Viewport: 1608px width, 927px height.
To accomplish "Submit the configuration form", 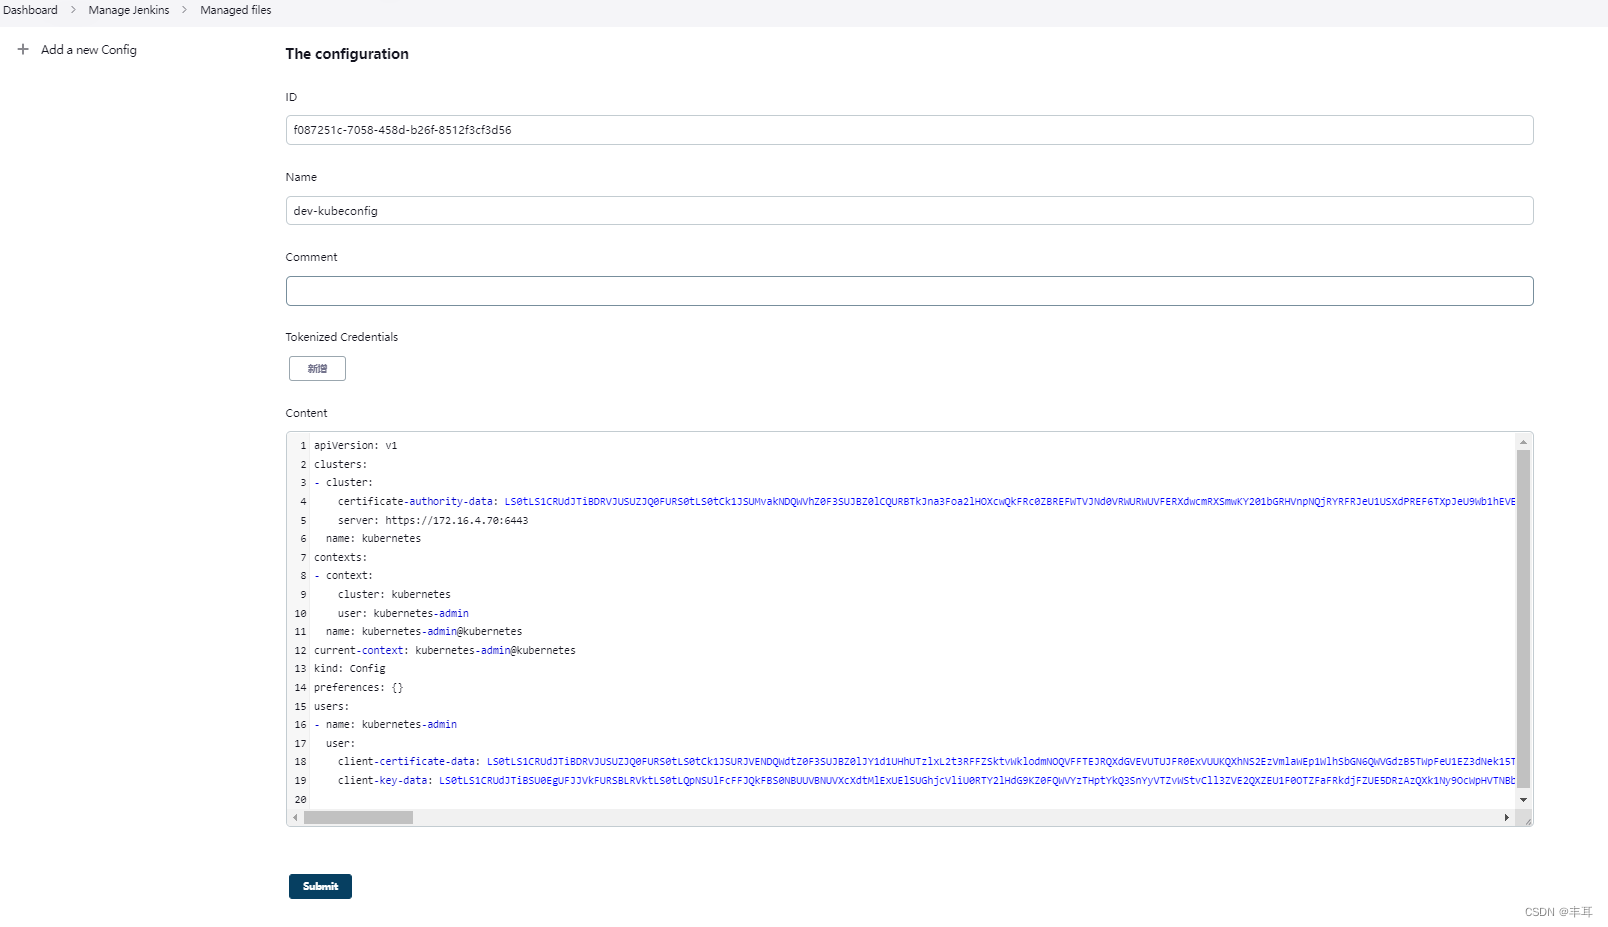I will point(320,886).
